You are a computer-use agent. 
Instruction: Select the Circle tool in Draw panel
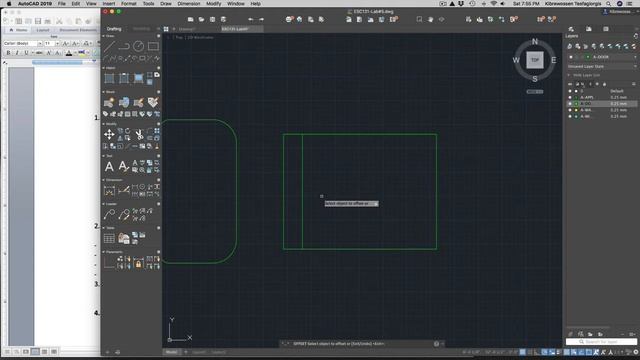pyautogui.click(x=138, y=46)
